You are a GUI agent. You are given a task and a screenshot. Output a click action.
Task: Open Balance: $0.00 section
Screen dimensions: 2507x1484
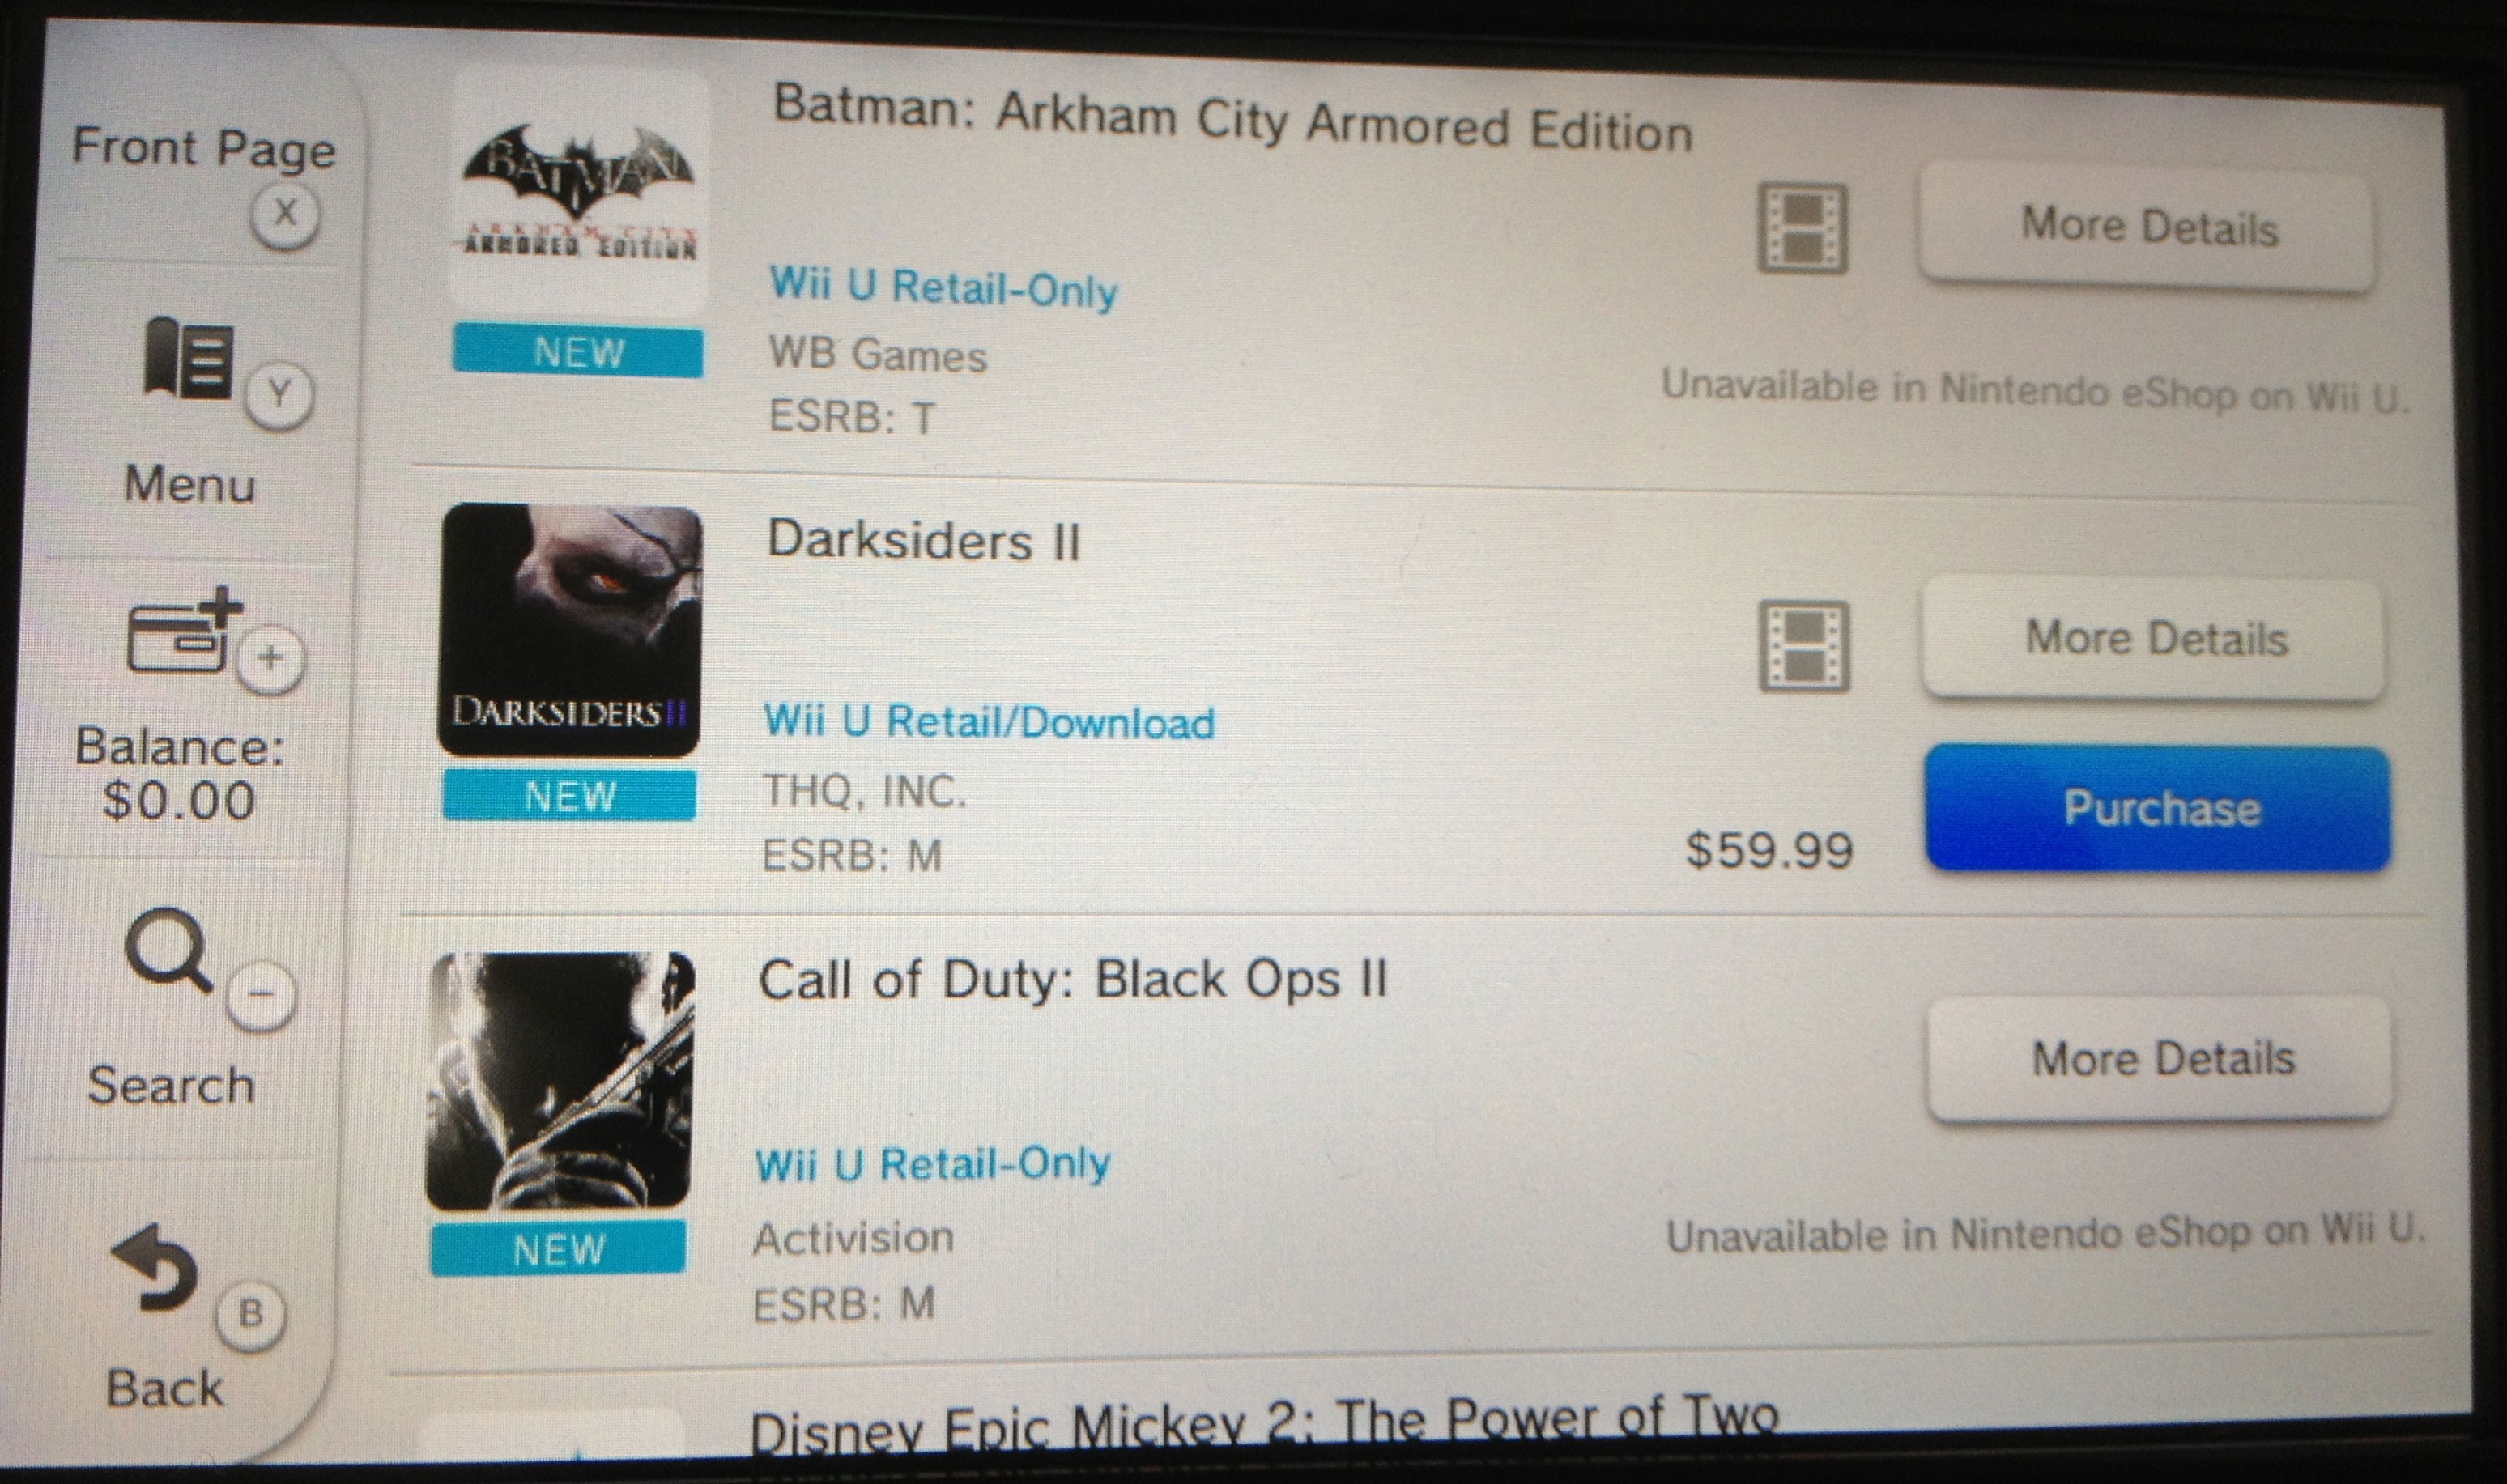click(180, 774)
